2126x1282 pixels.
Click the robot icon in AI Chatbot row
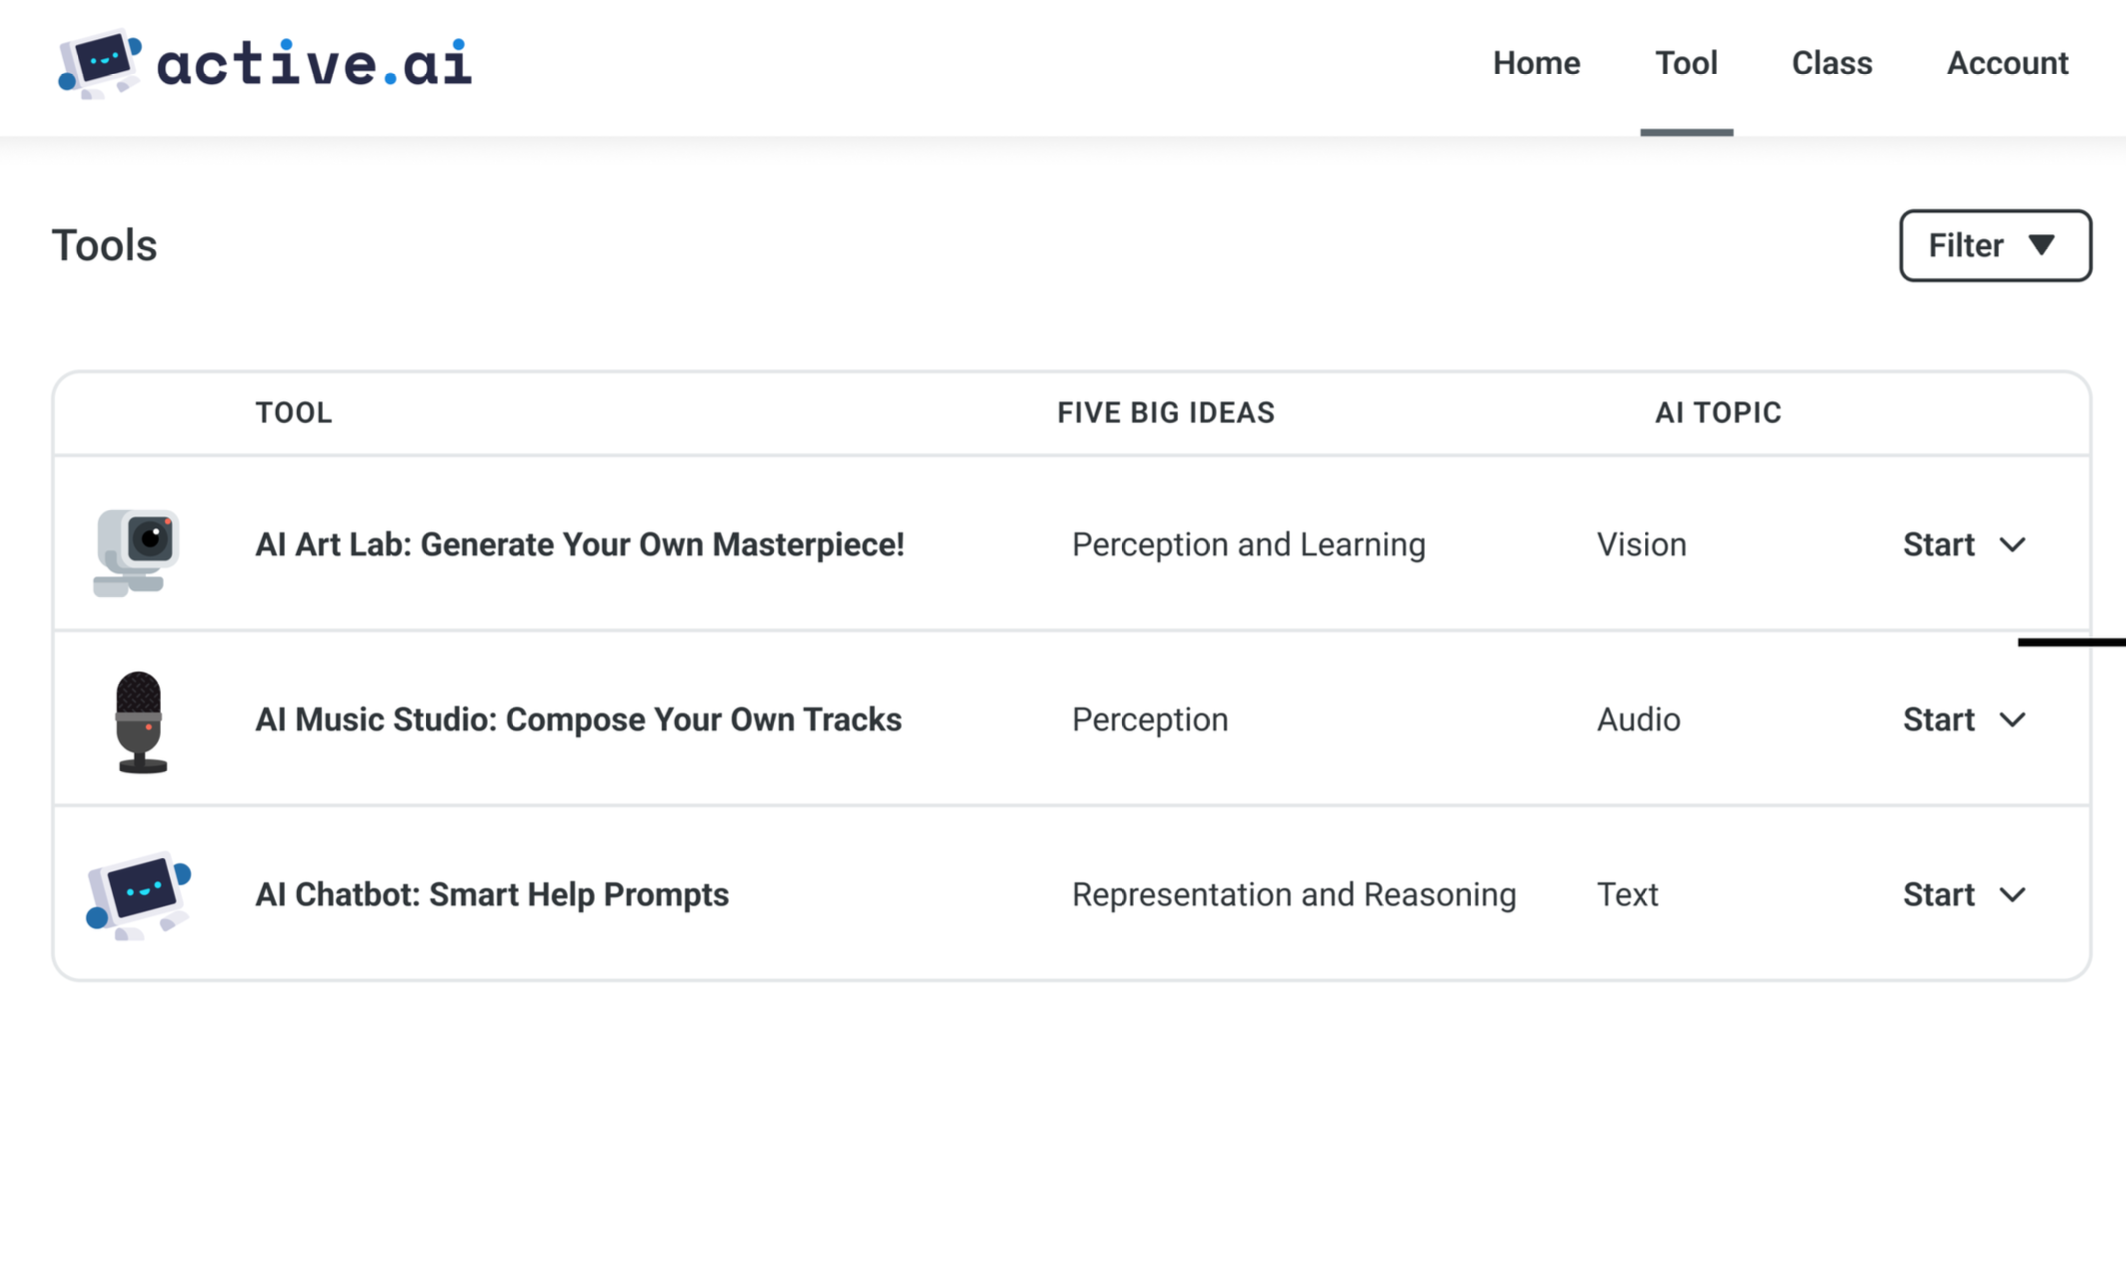[138, 895]
